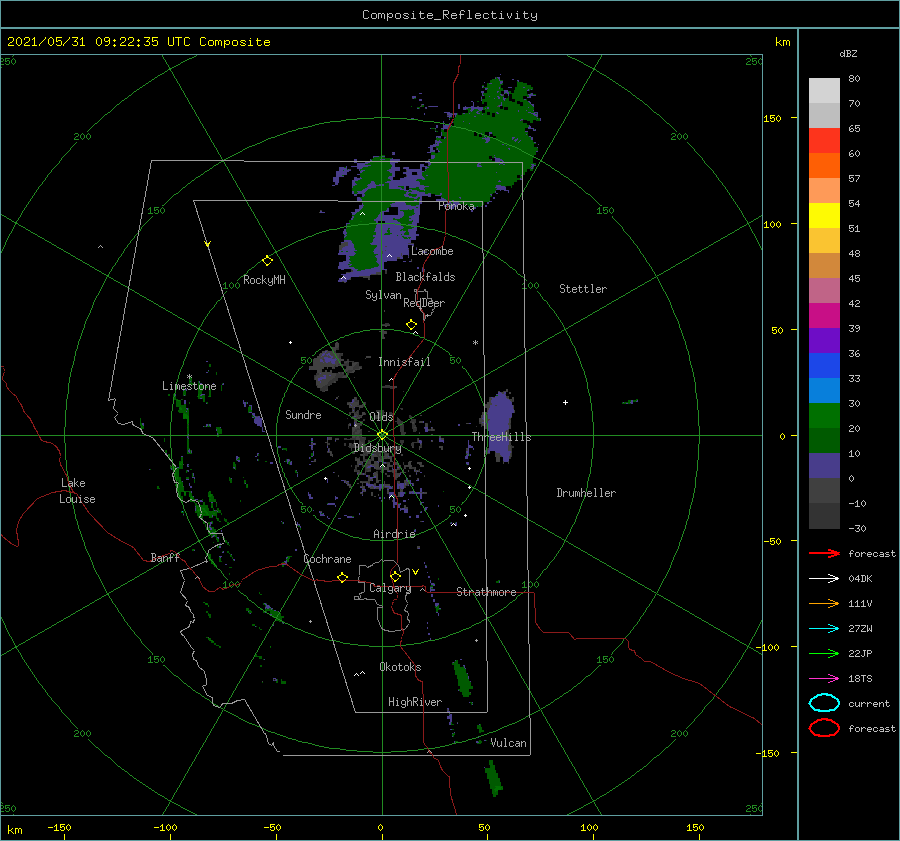Click the Limestone label
Viewport: 900px width, 841px height.
tap(189, 386)
